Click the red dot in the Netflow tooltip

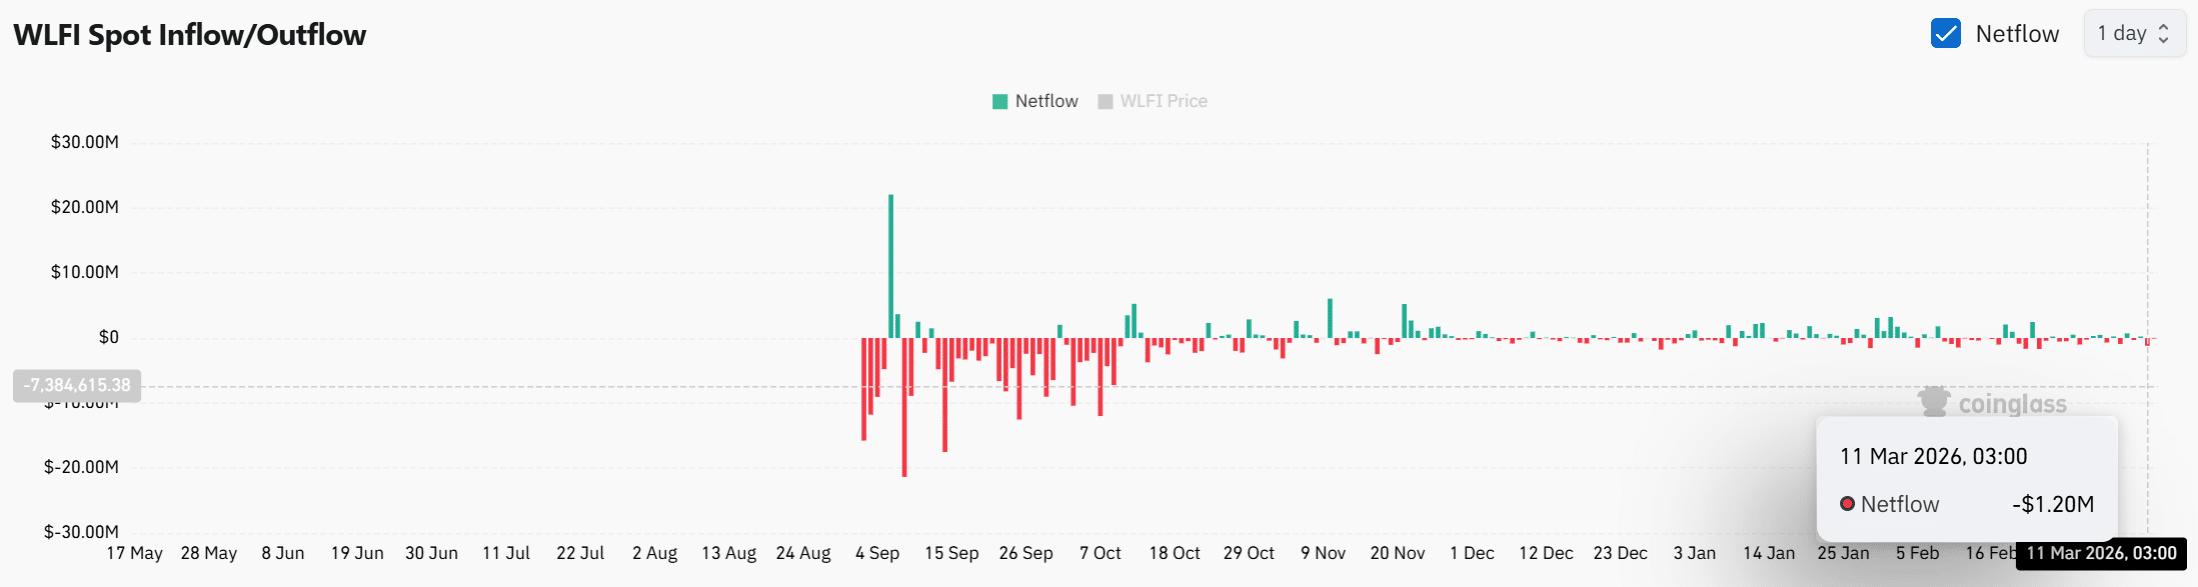pos(1847,504)
